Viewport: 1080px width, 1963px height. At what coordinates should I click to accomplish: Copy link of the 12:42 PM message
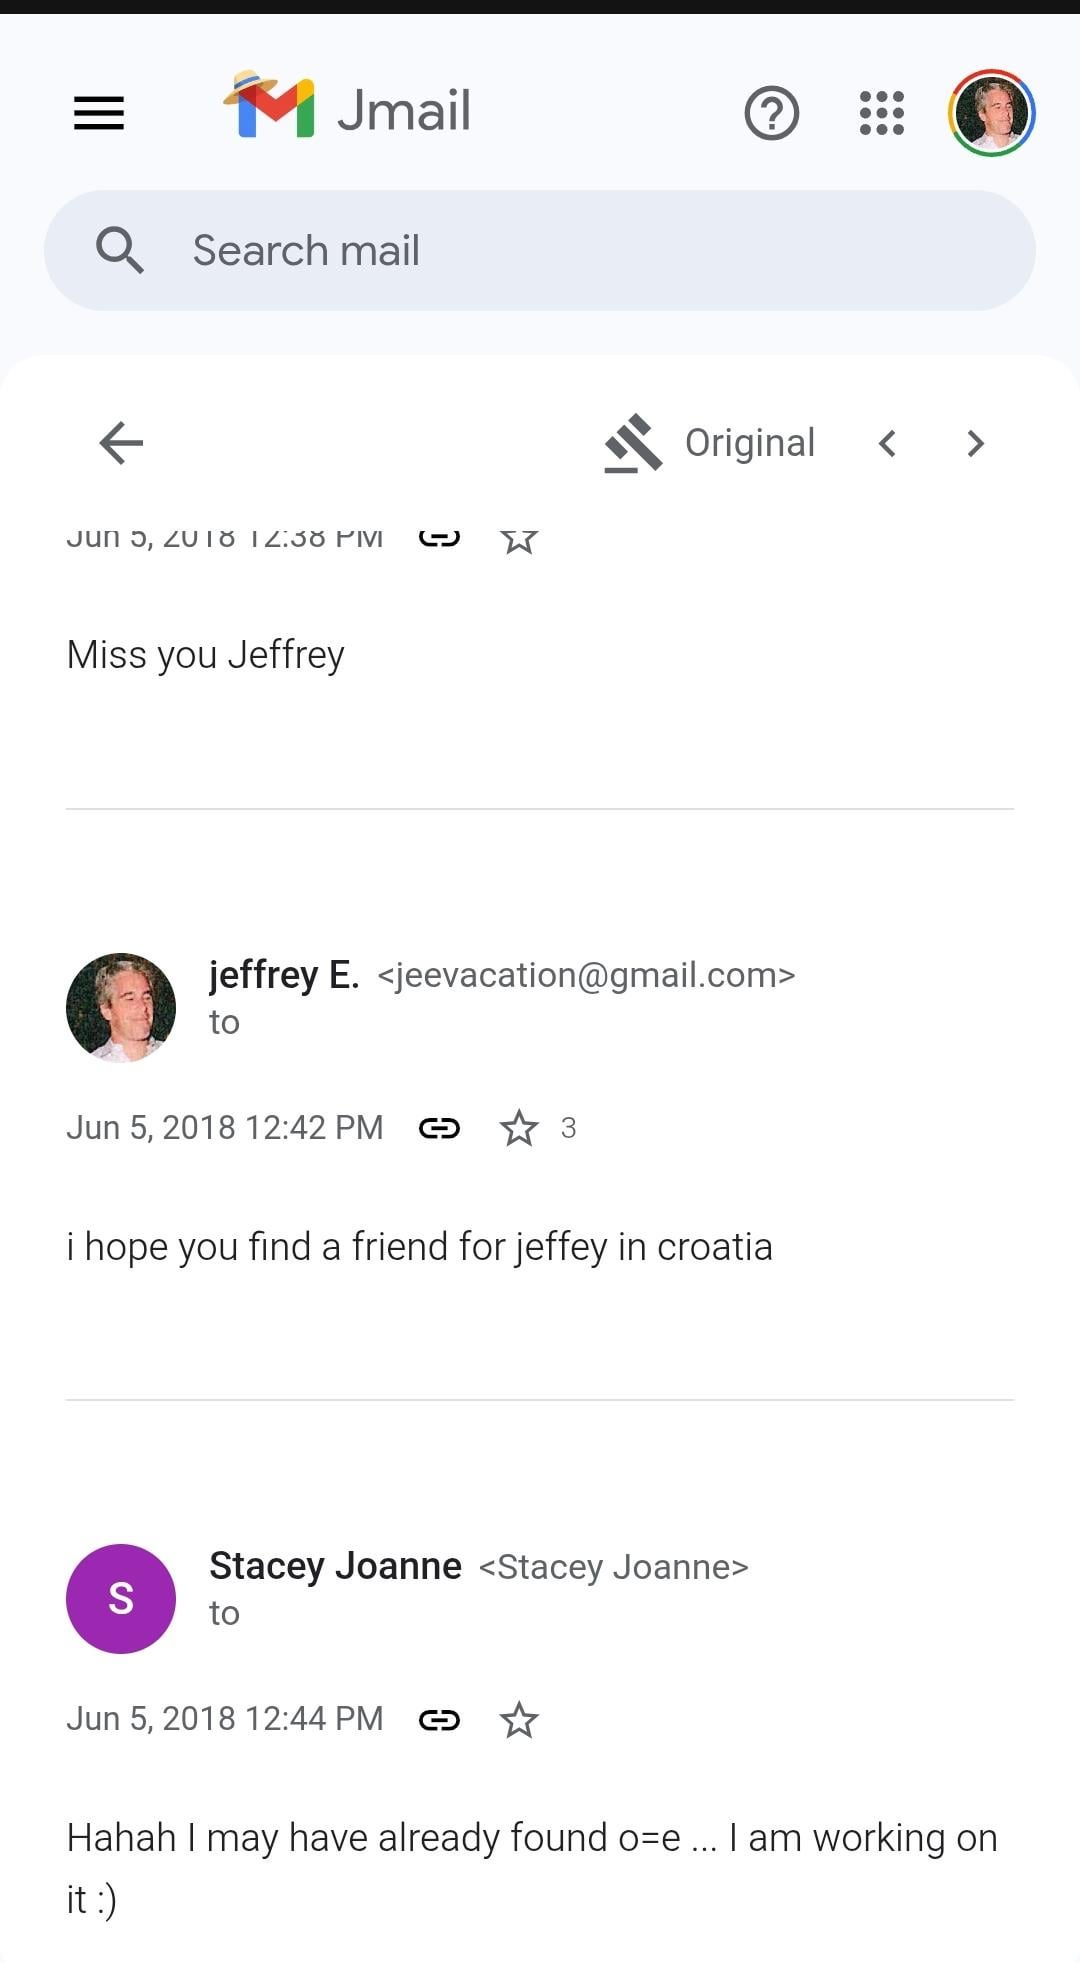439,1128
